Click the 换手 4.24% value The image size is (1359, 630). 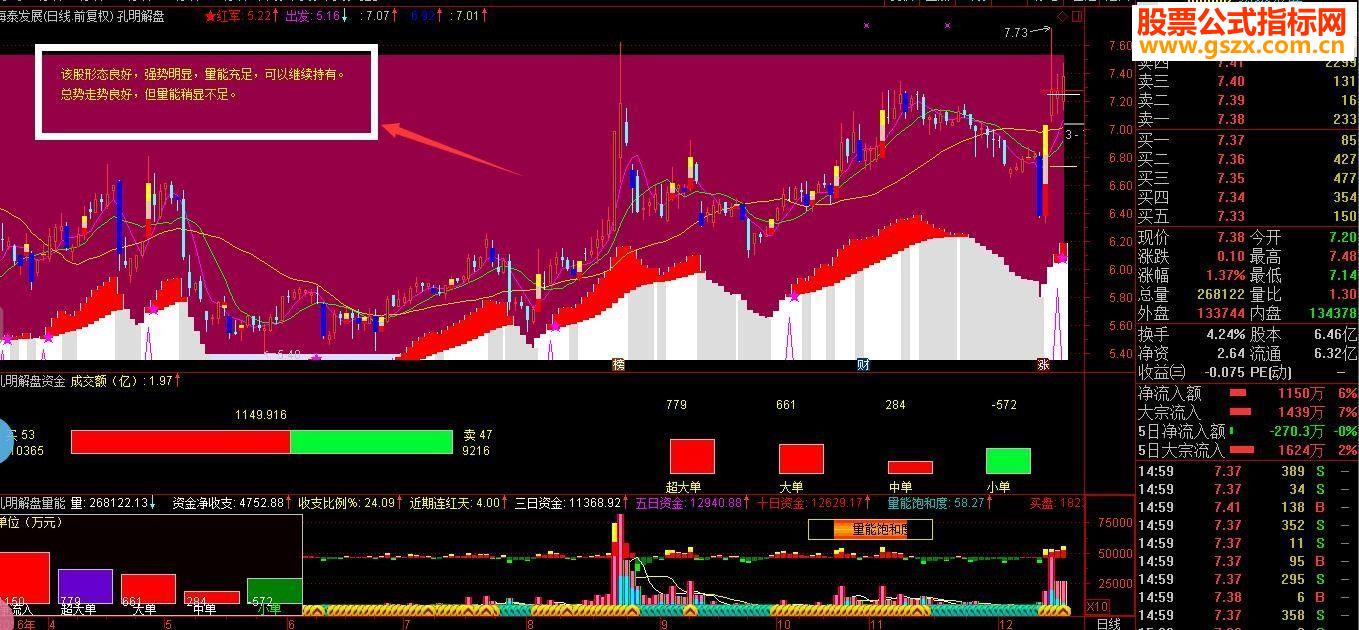(x=1225, y=334)
